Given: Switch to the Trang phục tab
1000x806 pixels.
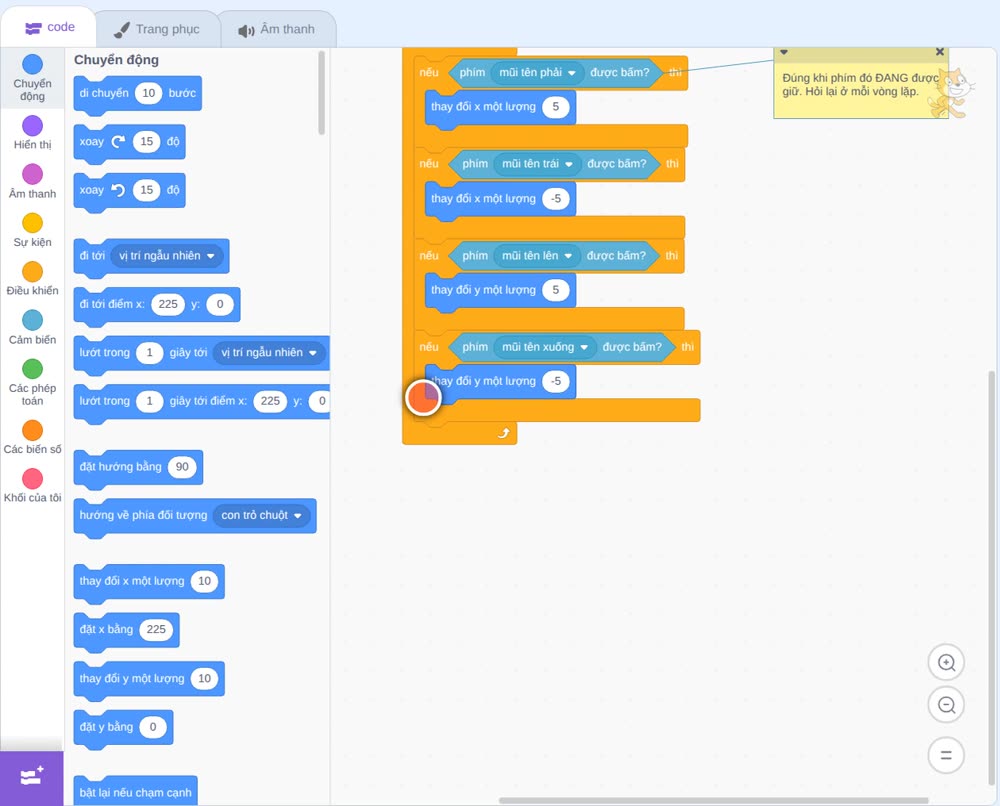Looking at the screenshot, I should tap(157, 29).
